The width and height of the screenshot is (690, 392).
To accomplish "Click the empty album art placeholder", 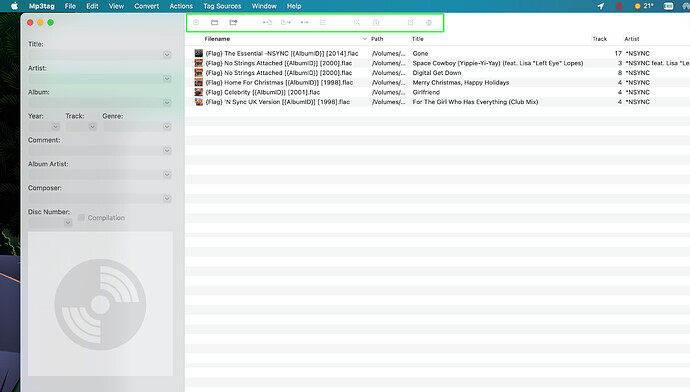I will tap(100, 304).
